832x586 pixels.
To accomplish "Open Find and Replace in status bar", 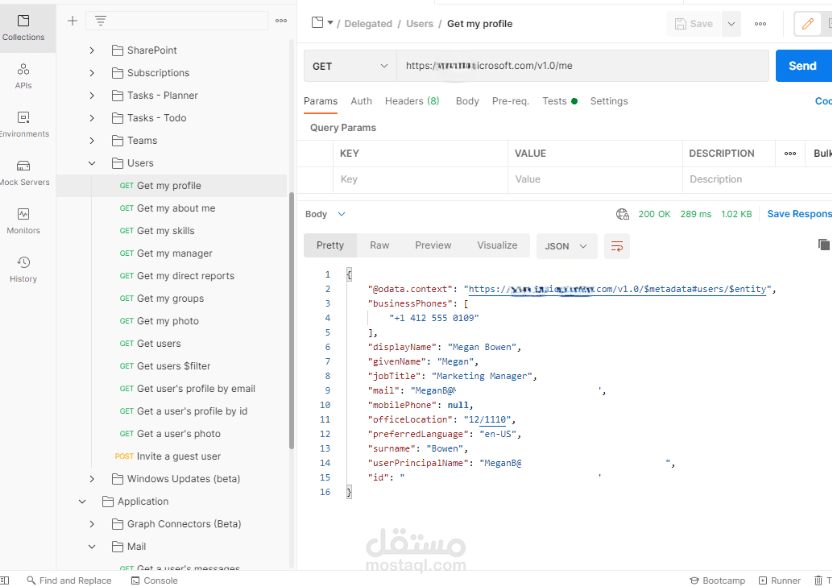I will coord(69,580).
